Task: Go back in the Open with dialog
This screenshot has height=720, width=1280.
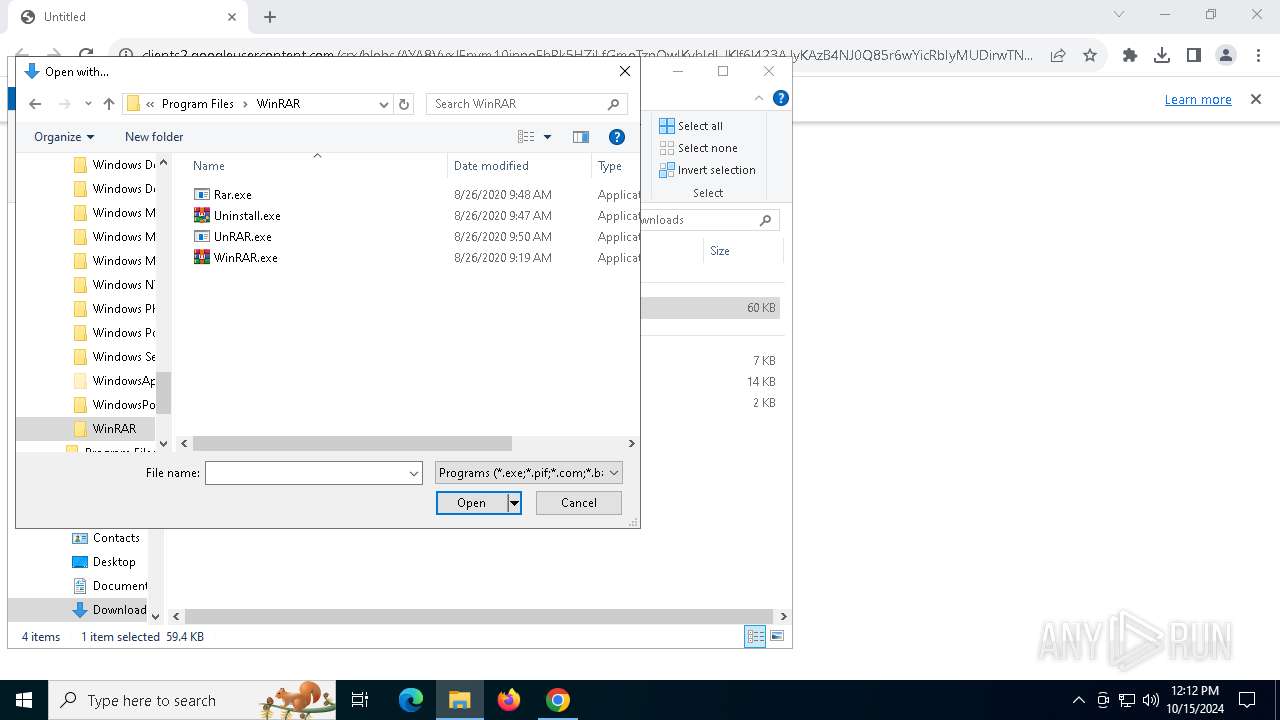Action: click(x=35, y=104)
